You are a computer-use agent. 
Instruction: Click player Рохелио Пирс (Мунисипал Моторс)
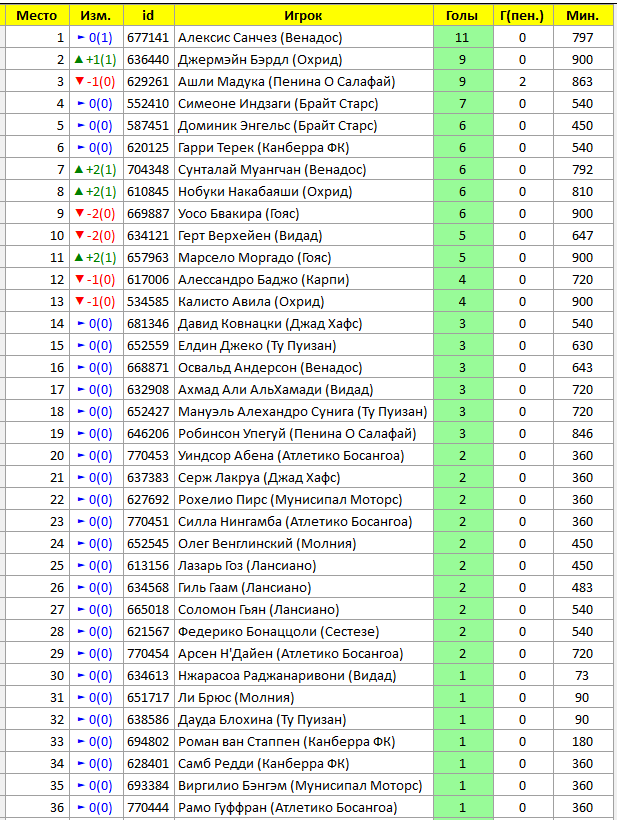[x=290, y=499]
